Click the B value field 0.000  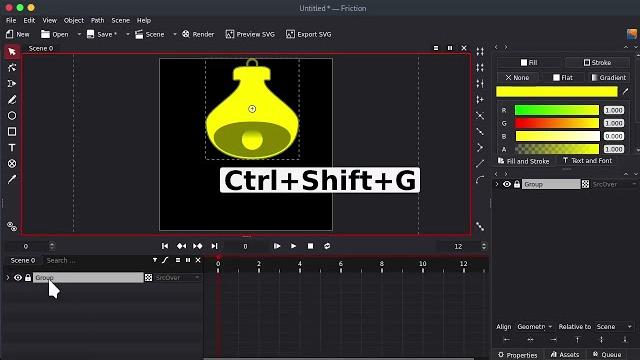pos(613,136)
